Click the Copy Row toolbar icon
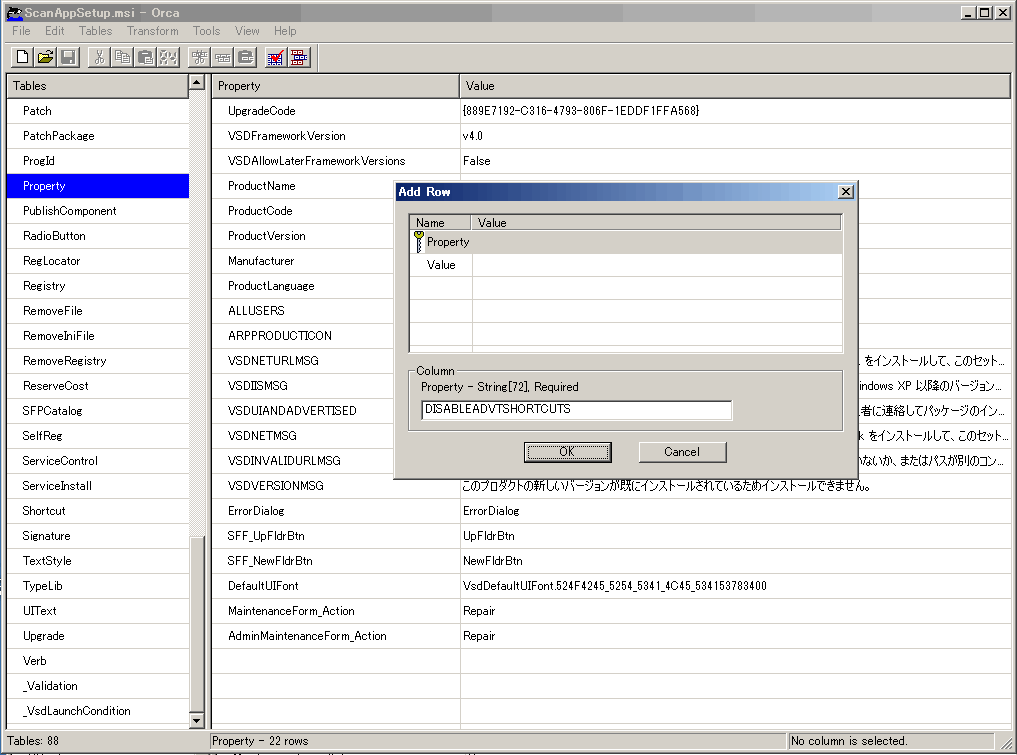Screen dimensions: 1017x755 (222, 57)
